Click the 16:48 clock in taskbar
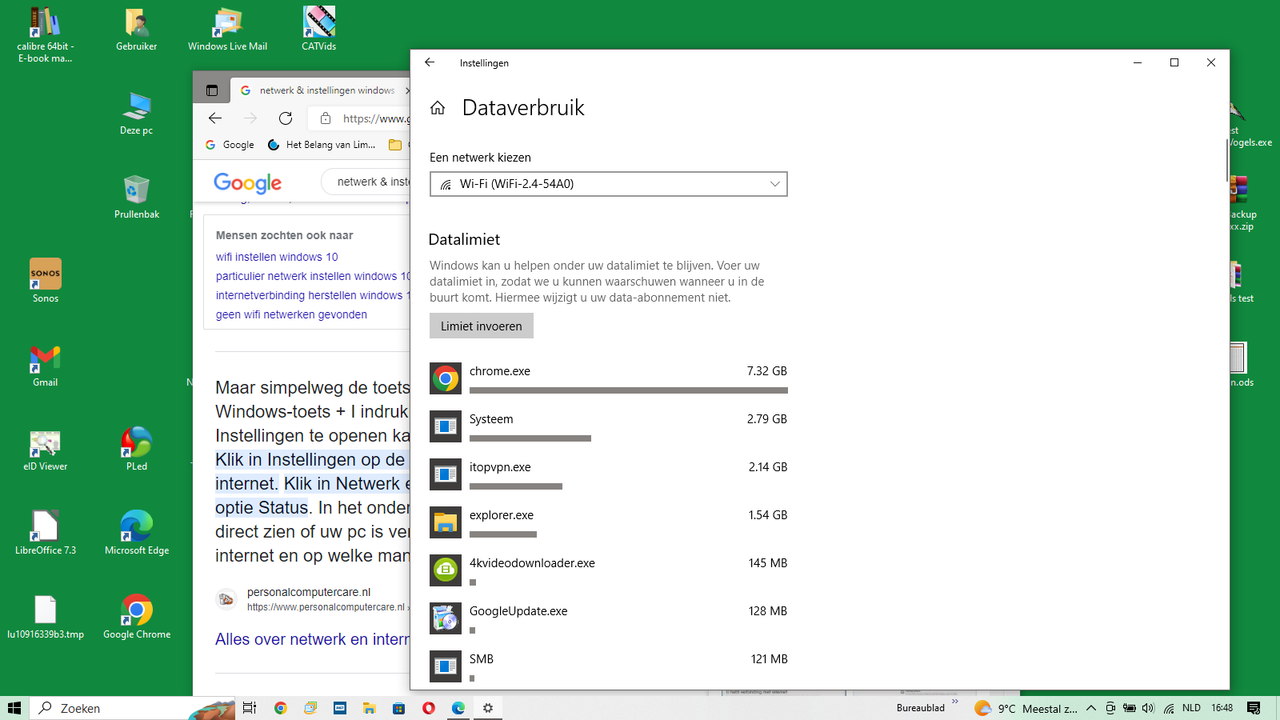 tap(1222, 708)
